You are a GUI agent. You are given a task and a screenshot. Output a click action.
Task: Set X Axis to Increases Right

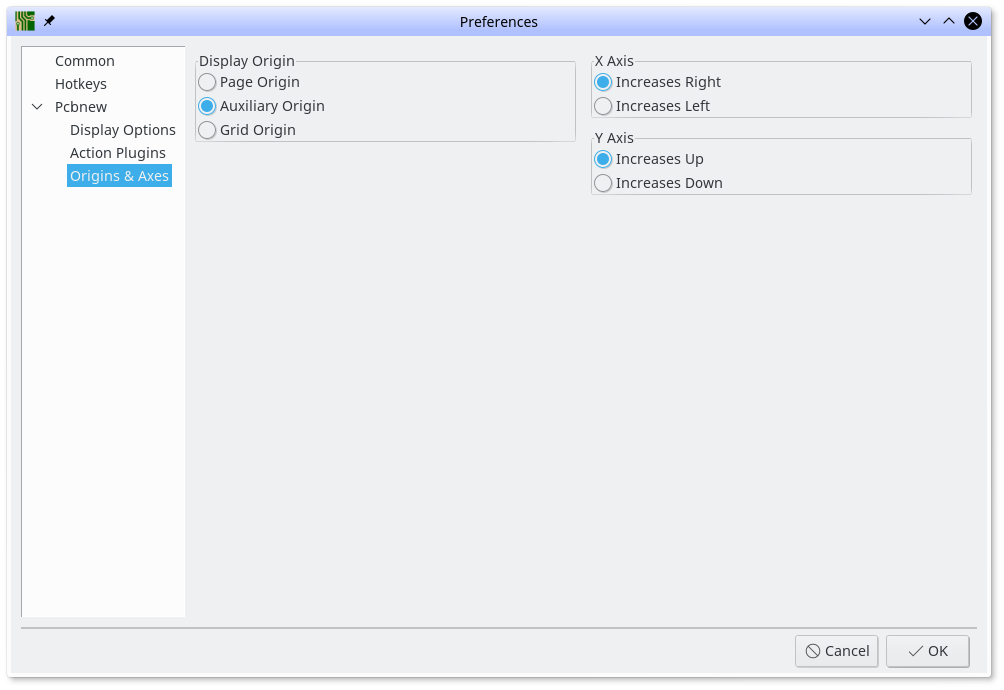(x=603, y=82)
